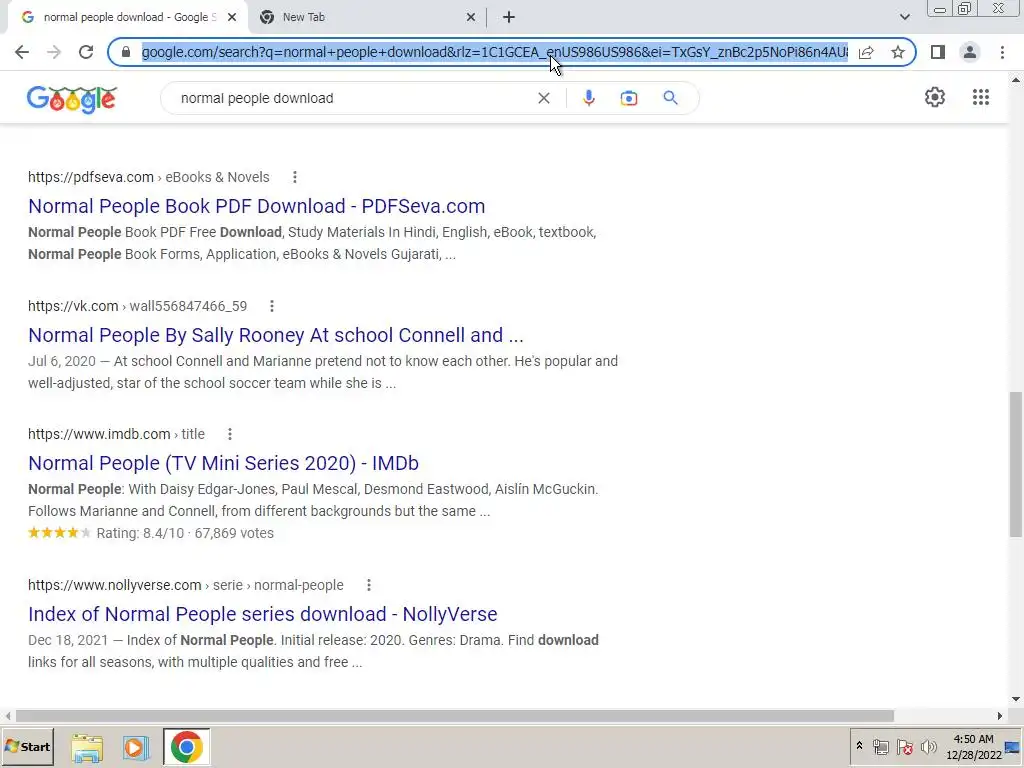Click vertical scrollbar up arrow
1024x768 pixels.
coord(1016,80)
